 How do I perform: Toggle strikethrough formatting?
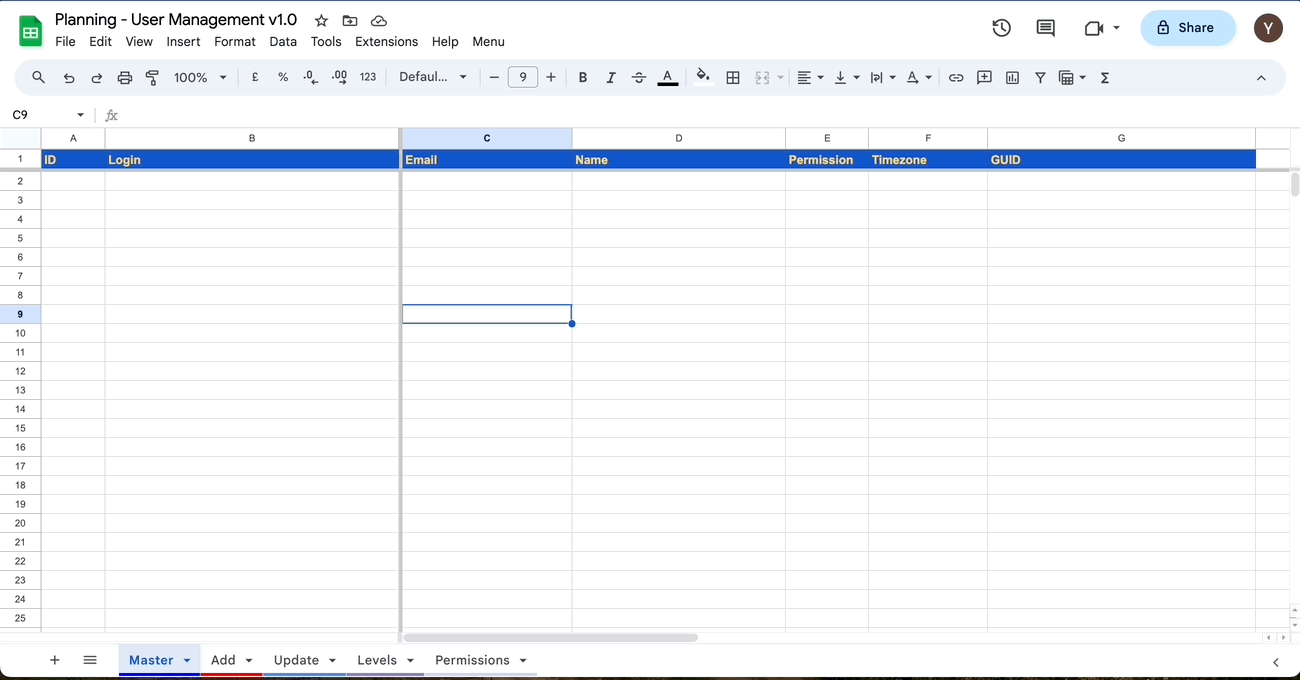[639, 78]
